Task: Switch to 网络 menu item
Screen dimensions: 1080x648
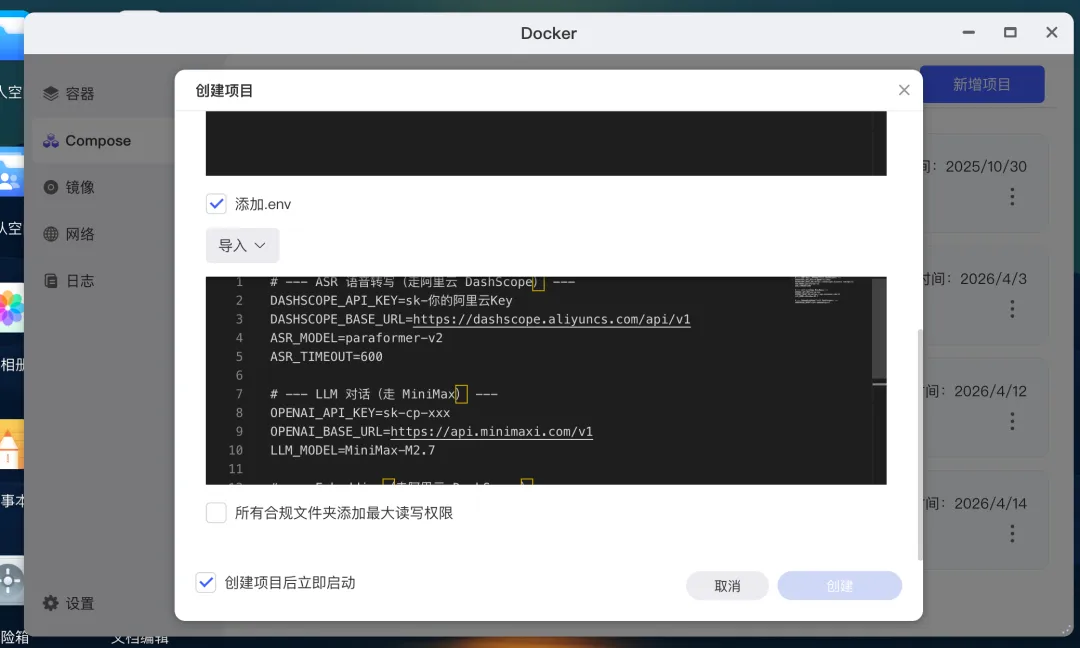Action: coord(103,234)
